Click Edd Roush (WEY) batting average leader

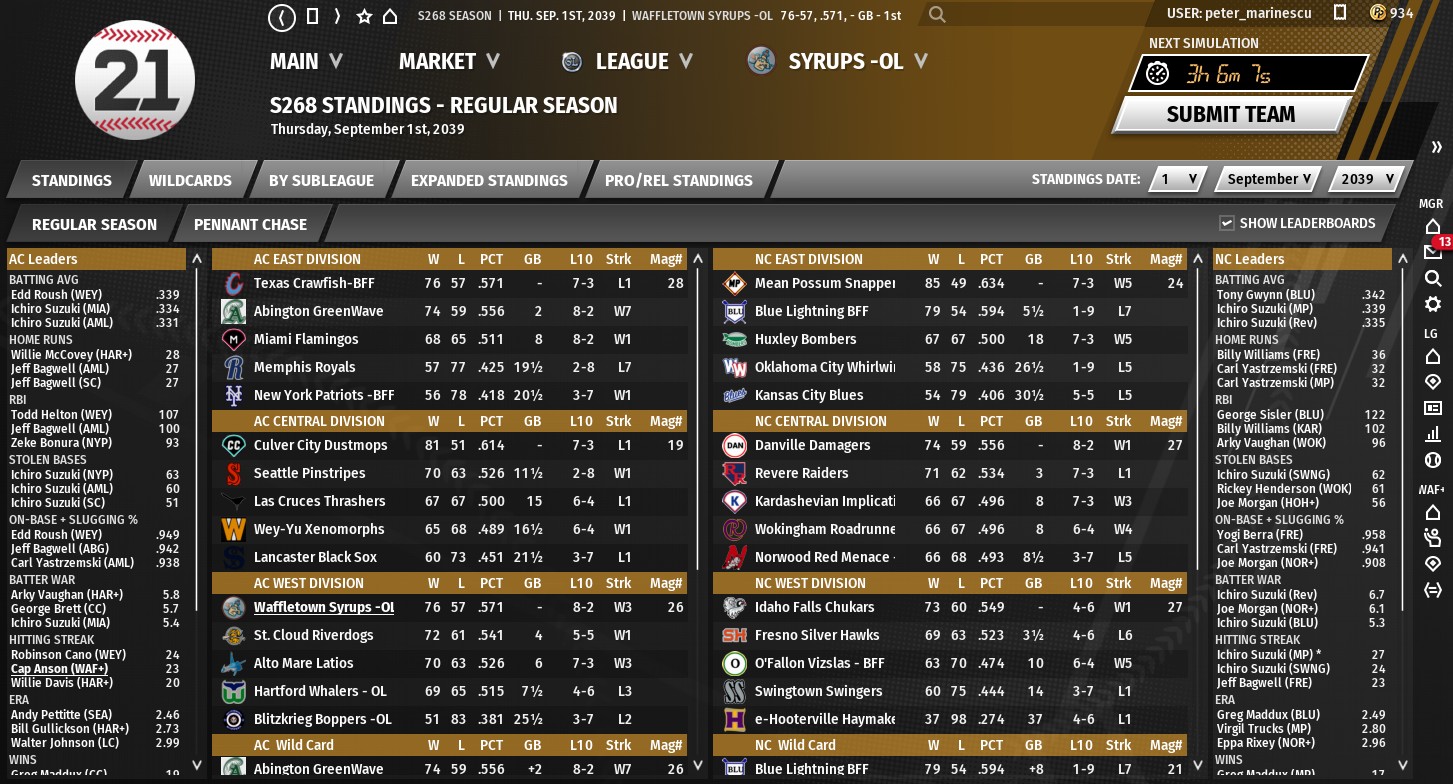tap(54, 295)
